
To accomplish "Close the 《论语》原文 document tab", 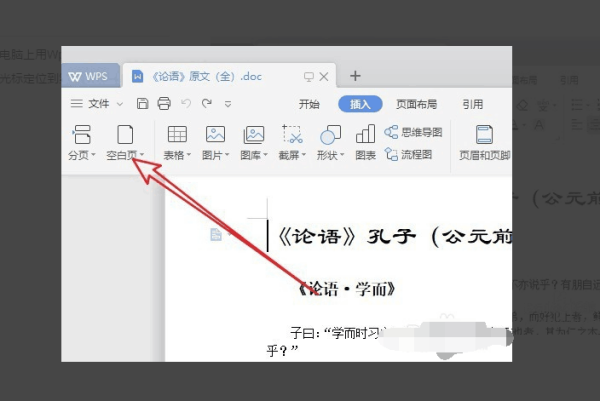I will (x=324, y=77).
